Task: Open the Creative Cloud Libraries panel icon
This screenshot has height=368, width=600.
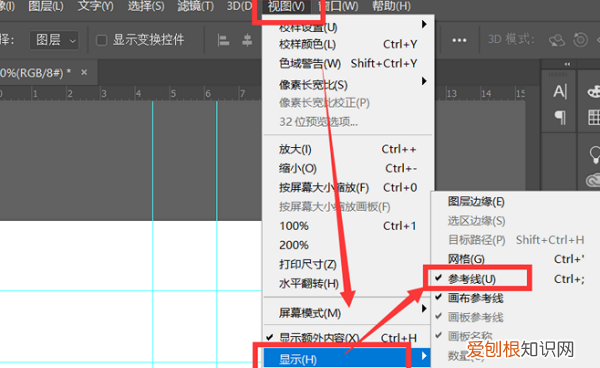Action: [x=593, y=181]
